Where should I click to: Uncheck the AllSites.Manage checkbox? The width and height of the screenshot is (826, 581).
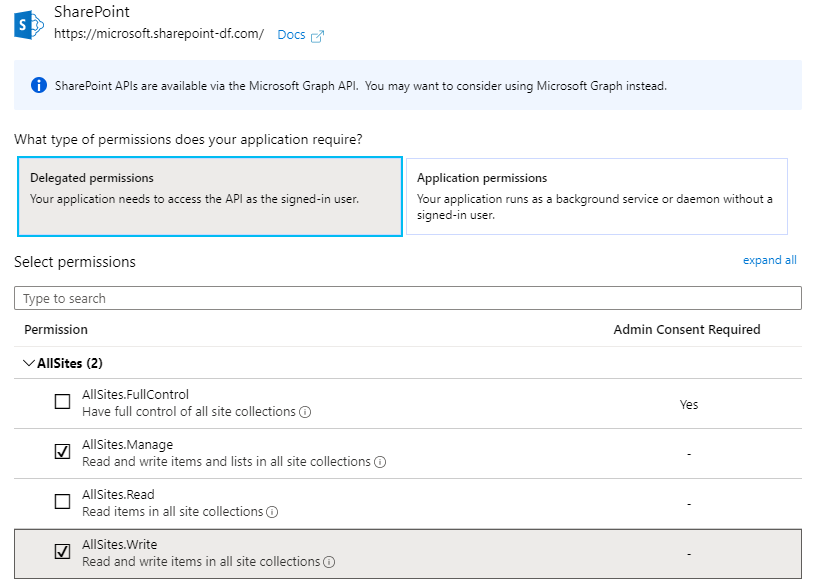pos(62,451)
